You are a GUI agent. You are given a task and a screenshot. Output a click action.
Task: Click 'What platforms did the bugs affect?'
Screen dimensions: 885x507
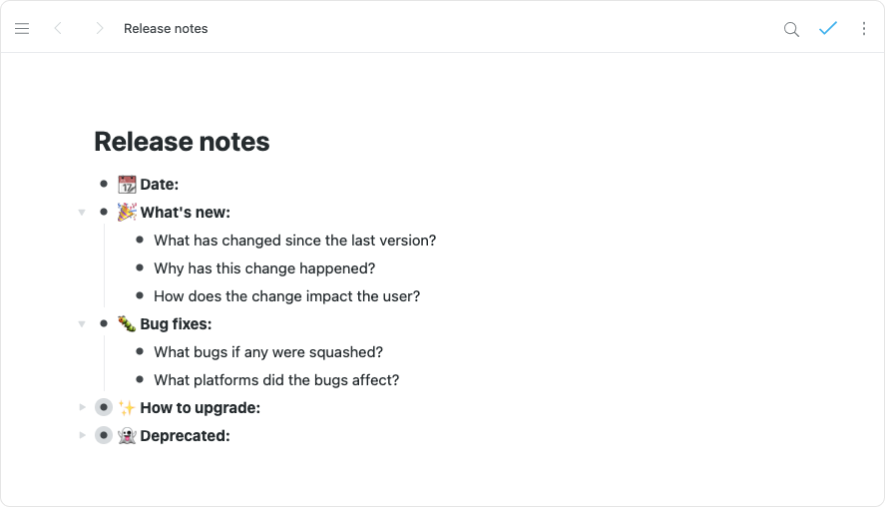coord(276,380)
